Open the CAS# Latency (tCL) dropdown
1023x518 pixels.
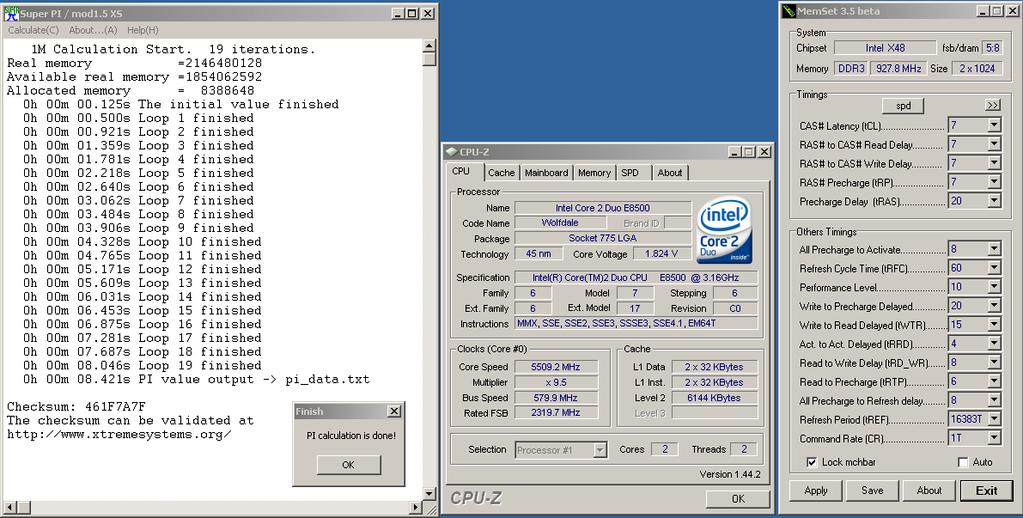(x=994, y=125)
